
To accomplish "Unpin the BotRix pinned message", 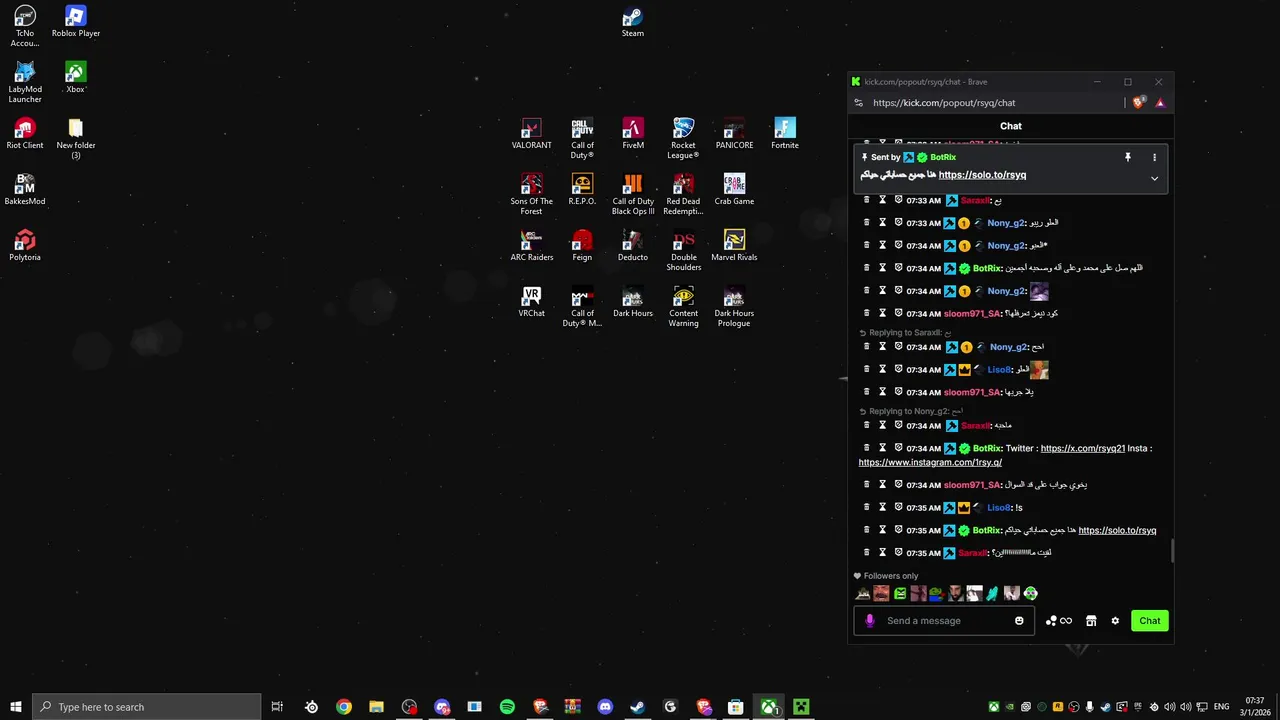I will click(1128, 157).
